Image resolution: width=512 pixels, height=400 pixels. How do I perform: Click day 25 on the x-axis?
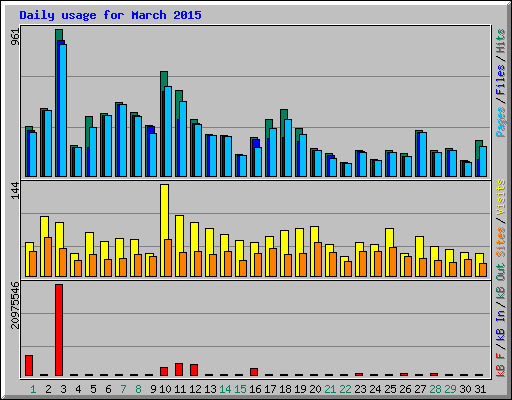(390, 389)
